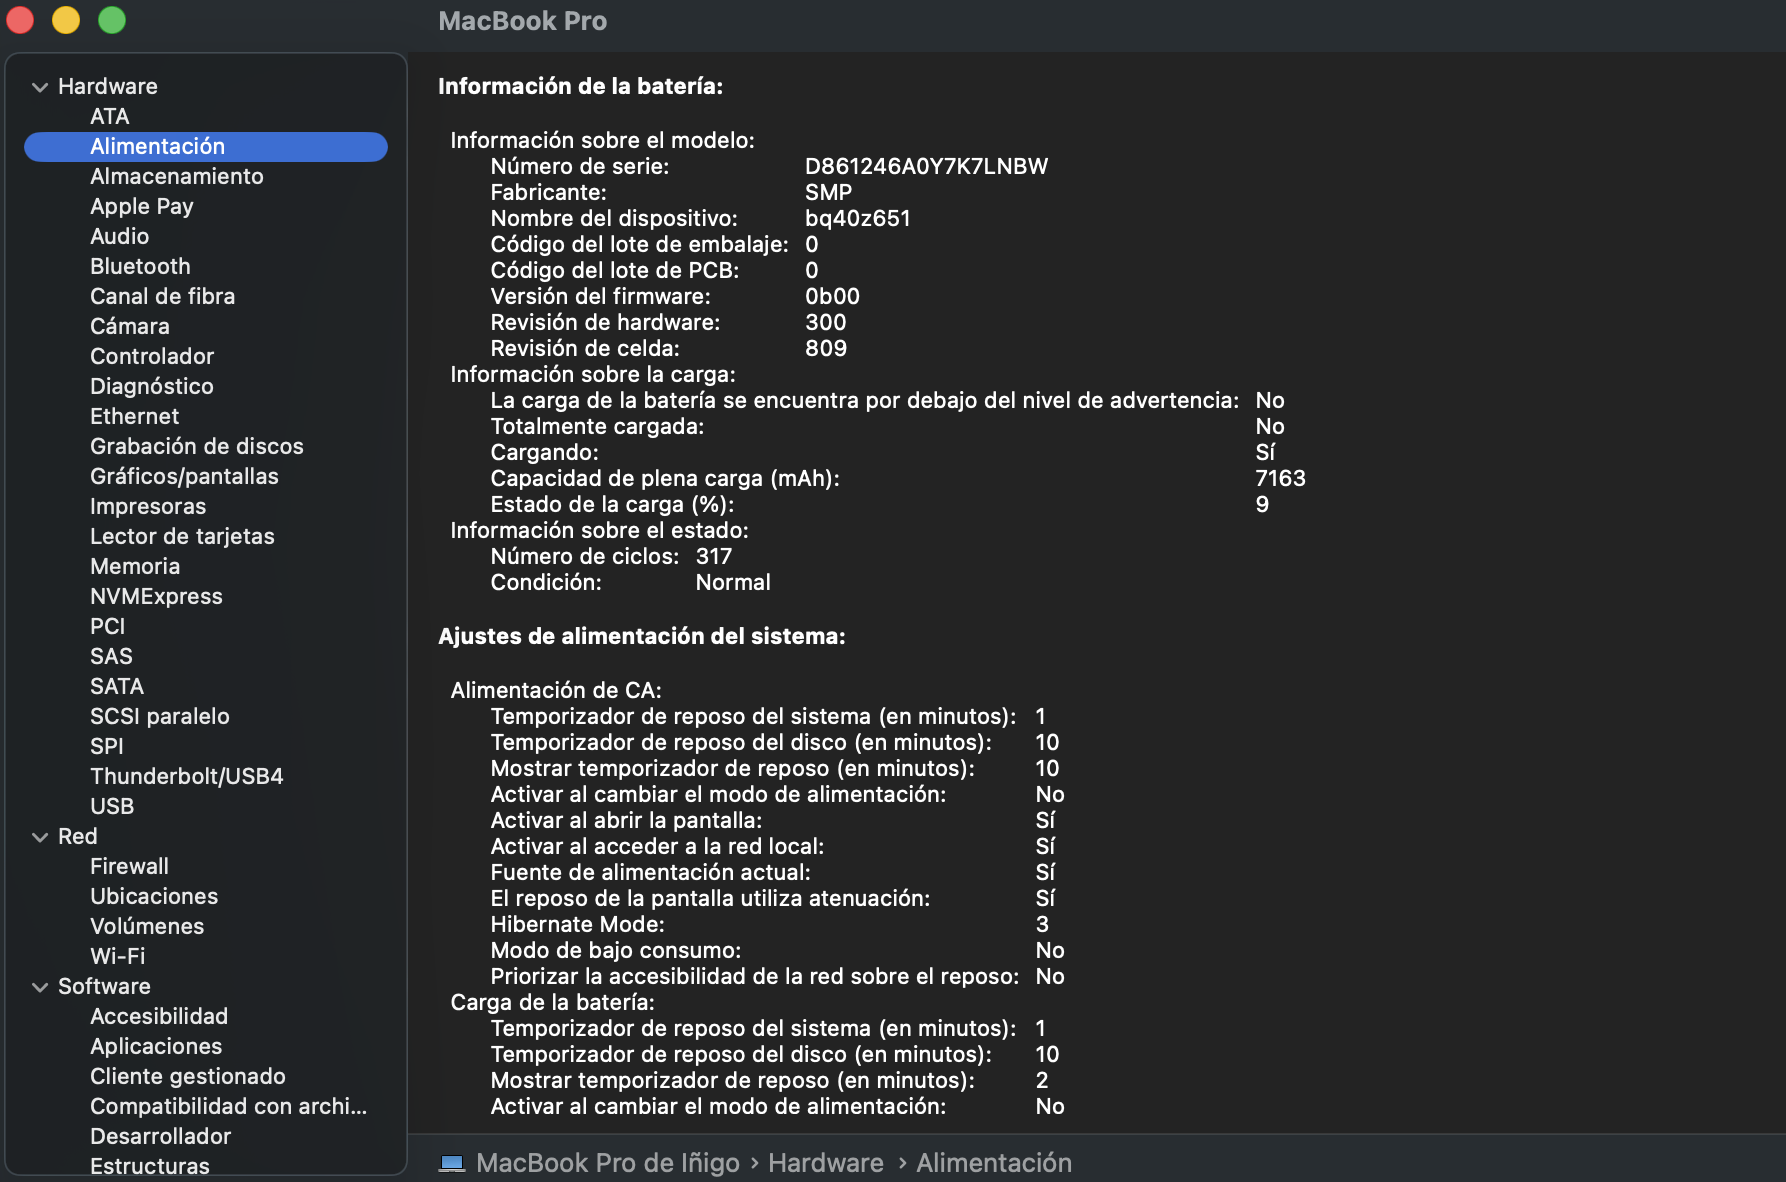Click the Alimentación de CA label

pos(555,690)
